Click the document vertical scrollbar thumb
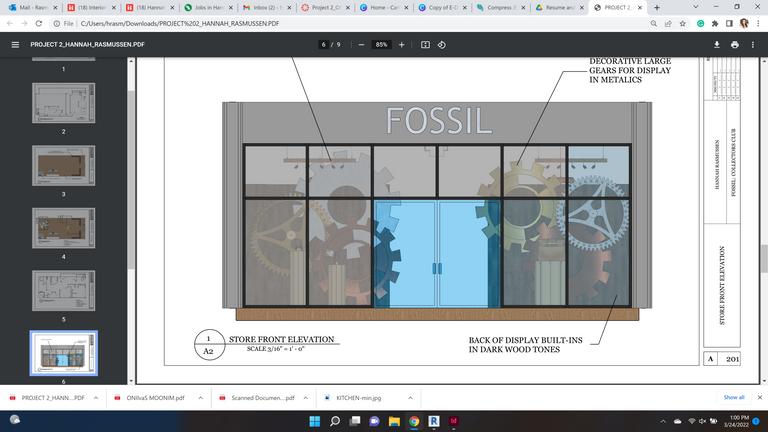The height and width of the screenshot is (432, 768). [x=764, y=258]
